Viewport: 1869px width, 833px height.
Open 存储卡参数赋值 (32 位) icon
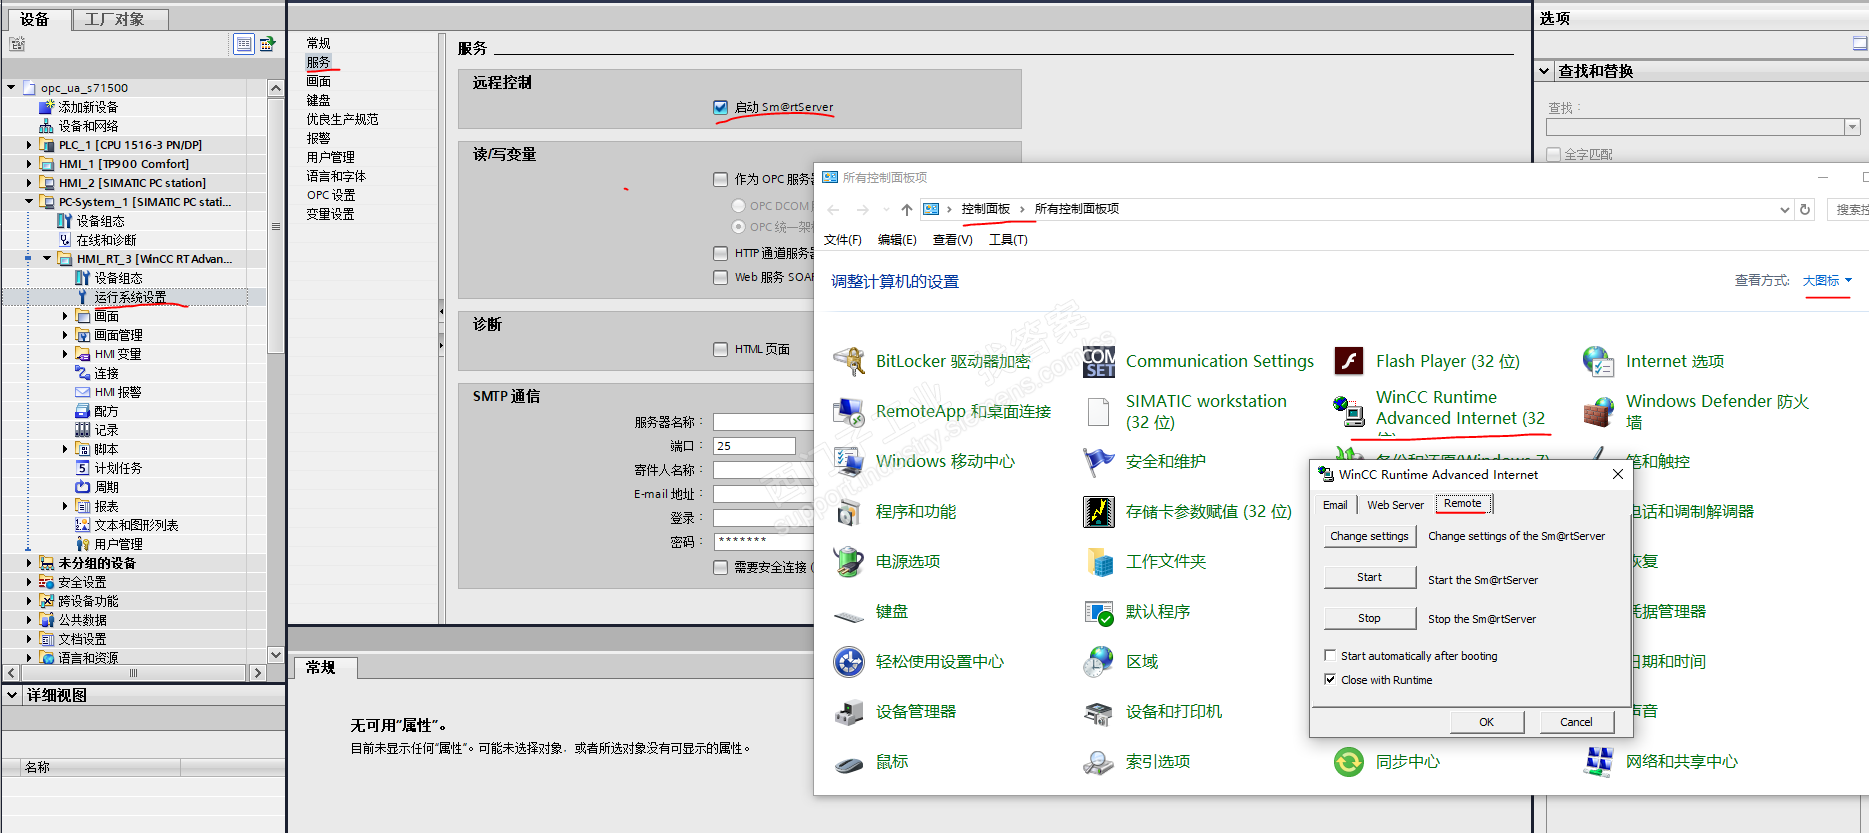coord(1099,511)
